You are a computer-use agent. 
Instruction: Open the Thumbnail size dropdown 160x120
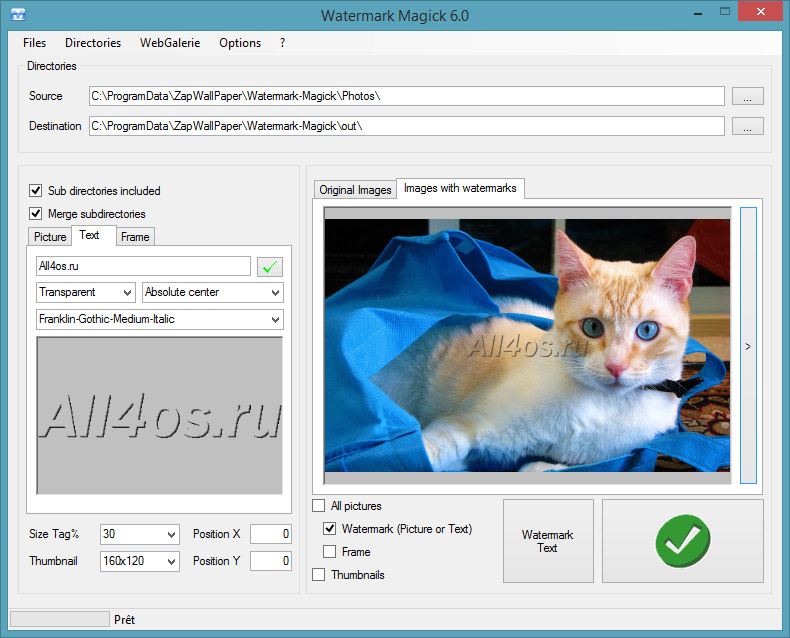point(140,561)
